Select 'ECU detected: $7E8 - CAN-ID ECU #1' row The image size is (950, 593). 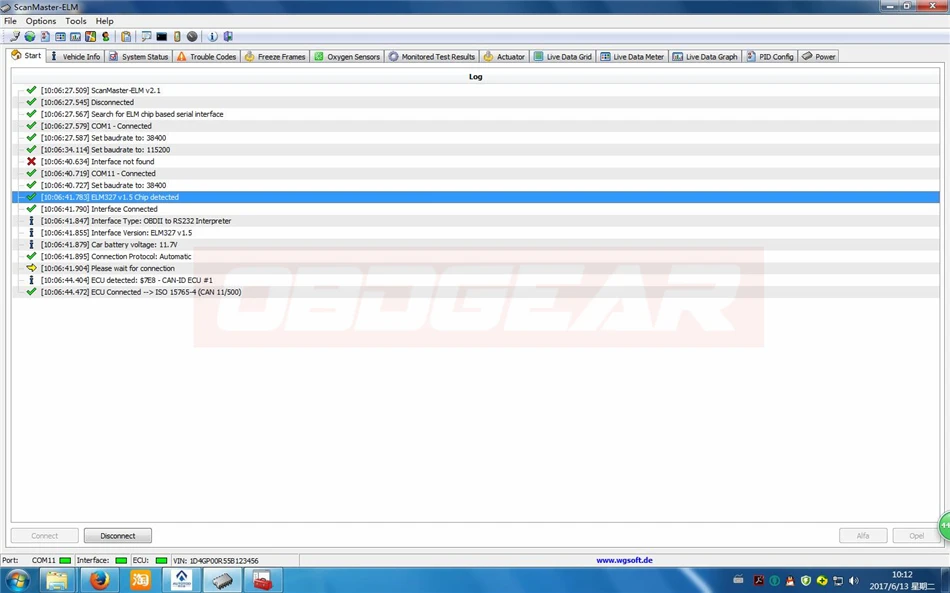pyautogui.click(x=475, y=280)
